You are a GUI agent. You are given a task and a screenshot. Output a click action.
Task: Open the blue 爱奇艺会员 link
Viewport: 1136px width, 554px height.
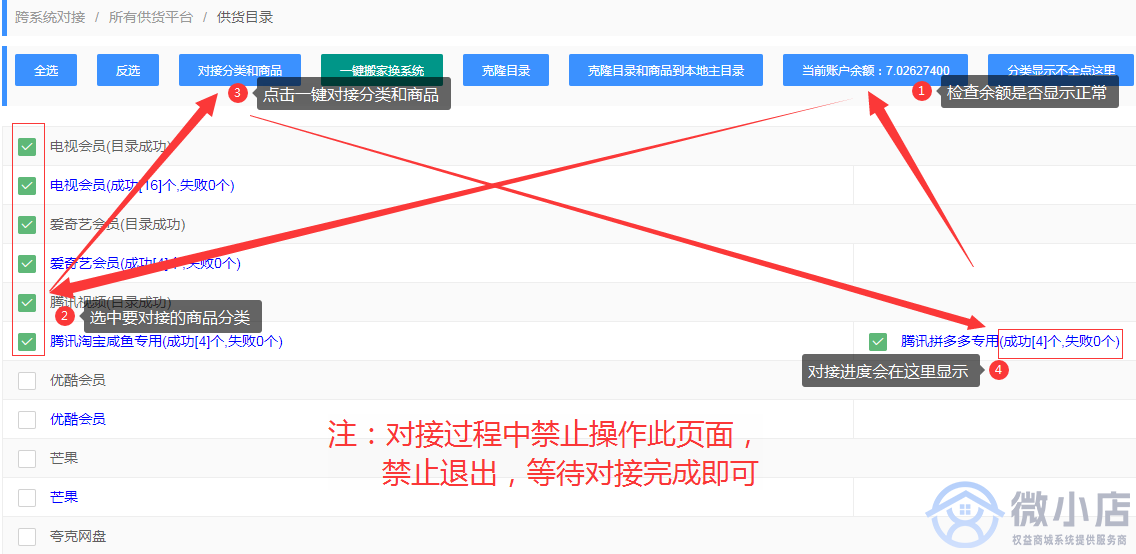(x=145, y=264)
